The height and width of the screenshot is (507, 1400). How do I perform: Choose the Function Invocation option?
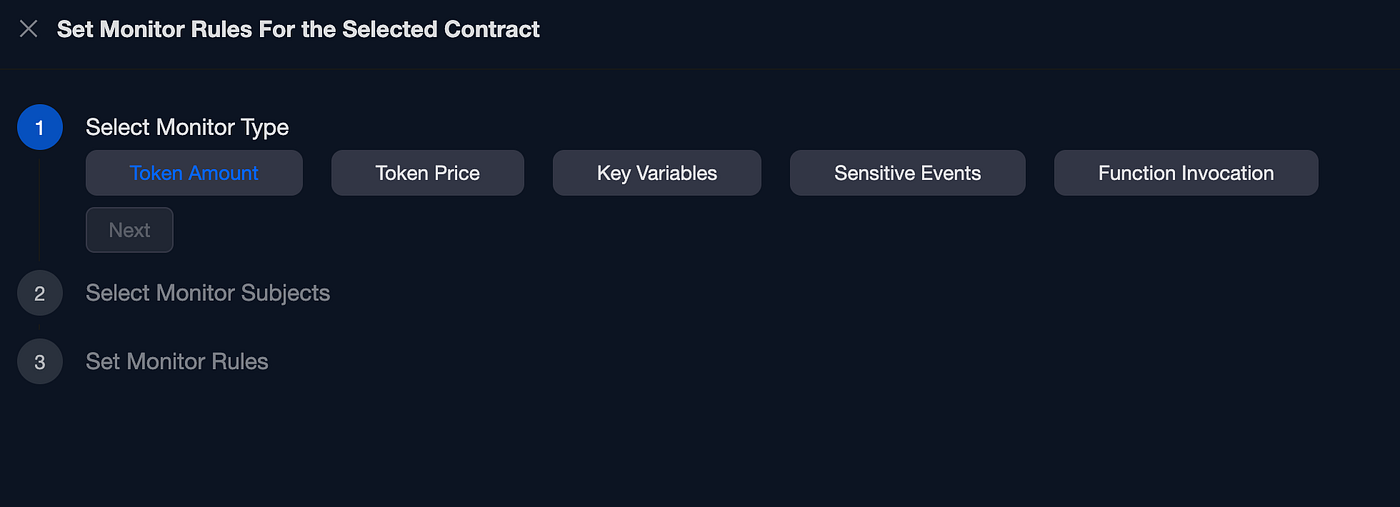[x=1185, y=173]
